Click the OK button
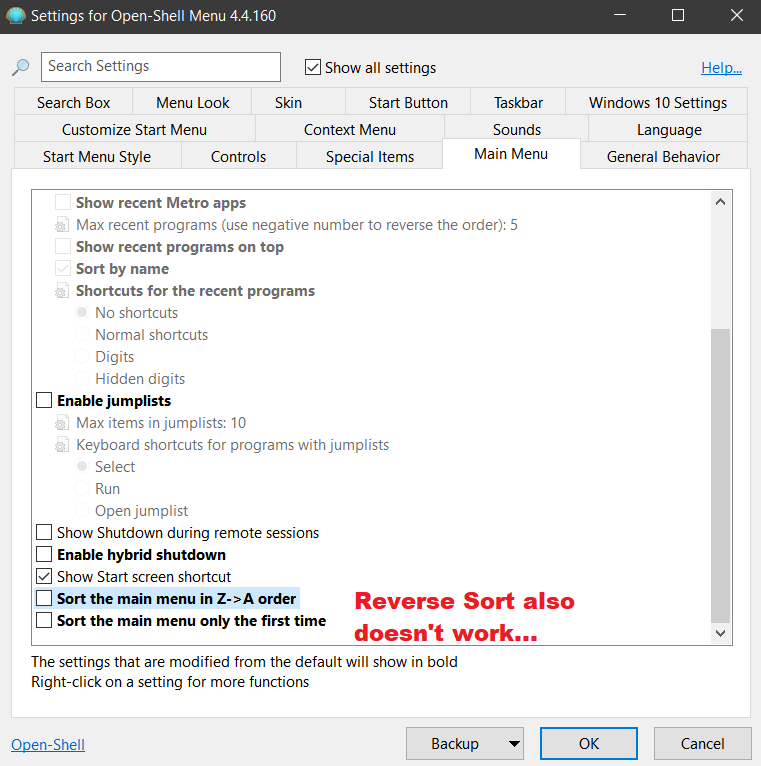Viewport: 761px width, 766px height. tap(589, 744)
